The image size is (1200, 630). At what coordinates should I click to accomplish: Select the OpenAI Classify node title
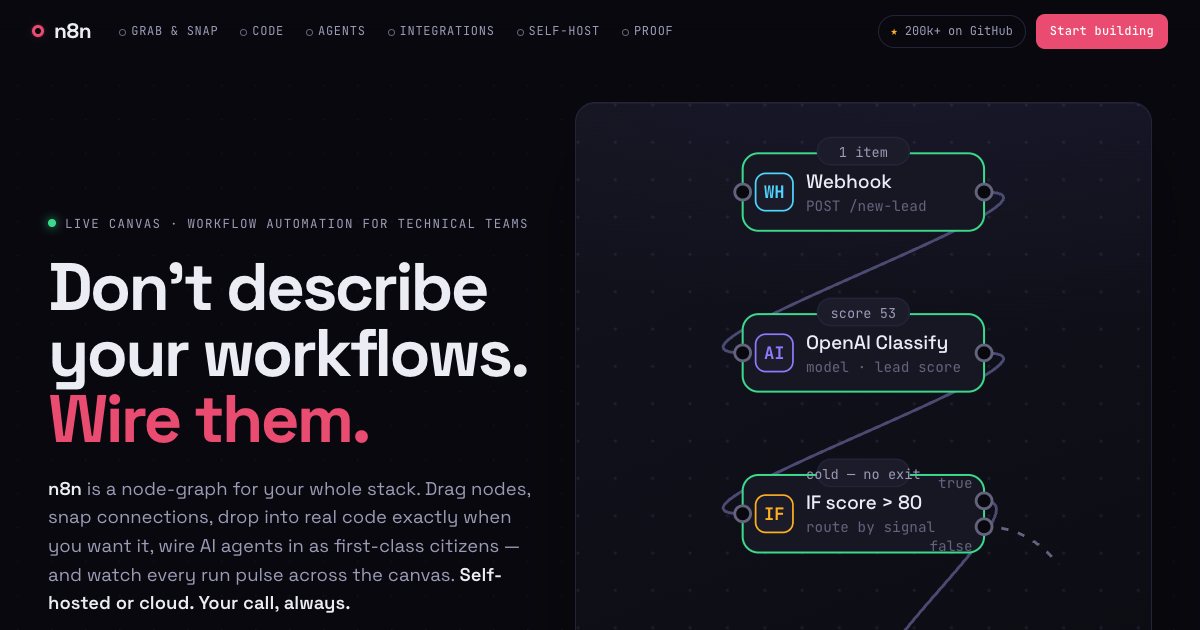(x=877, y=343)
